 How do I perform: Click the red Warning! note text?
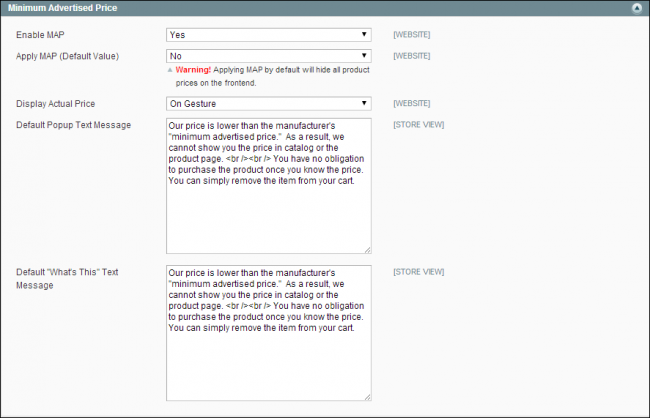pos(193,70)
